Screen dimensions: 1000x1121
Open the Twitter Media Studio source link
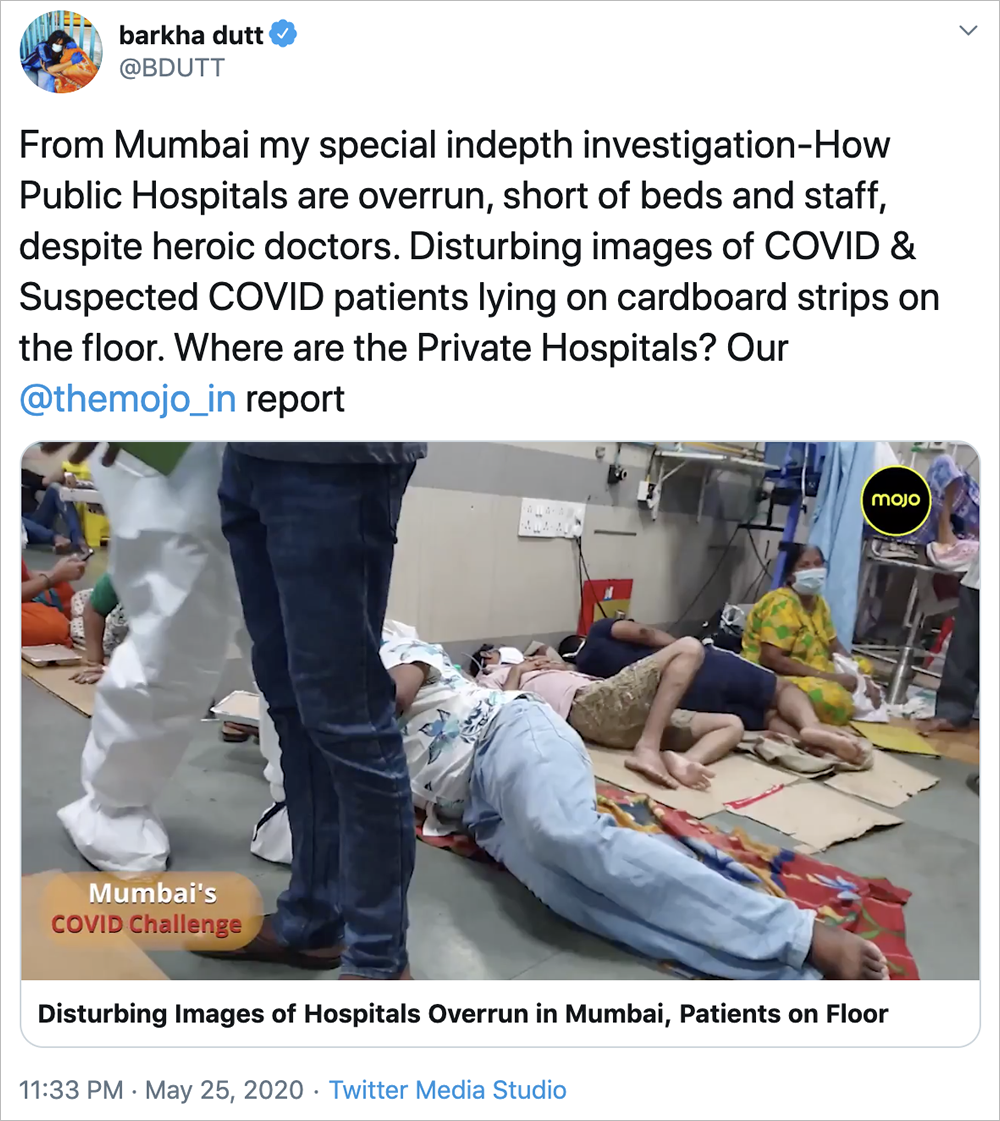pyautogui.click(x=447, y=1090)
